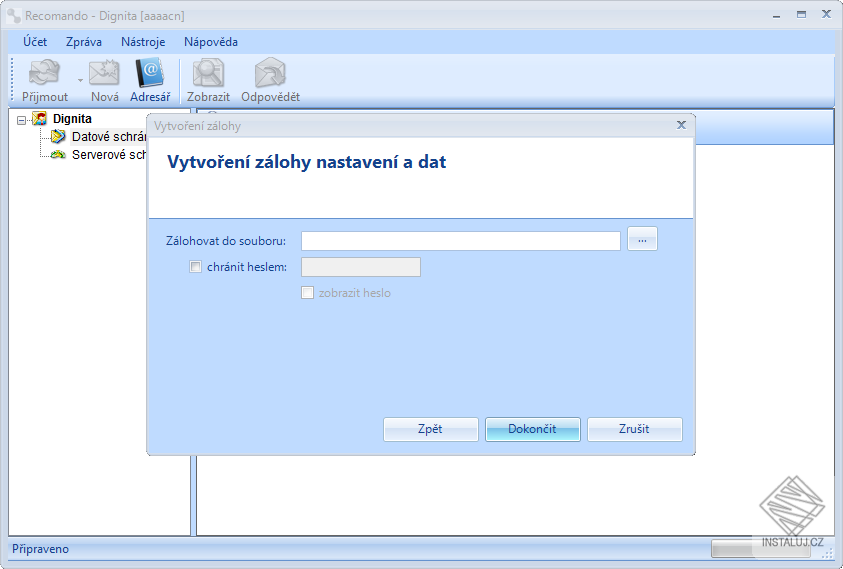This screenshot has height=569, width=843.
Task: Open the Účet menu
Action: pyautogui.click(x=35, y=42)
